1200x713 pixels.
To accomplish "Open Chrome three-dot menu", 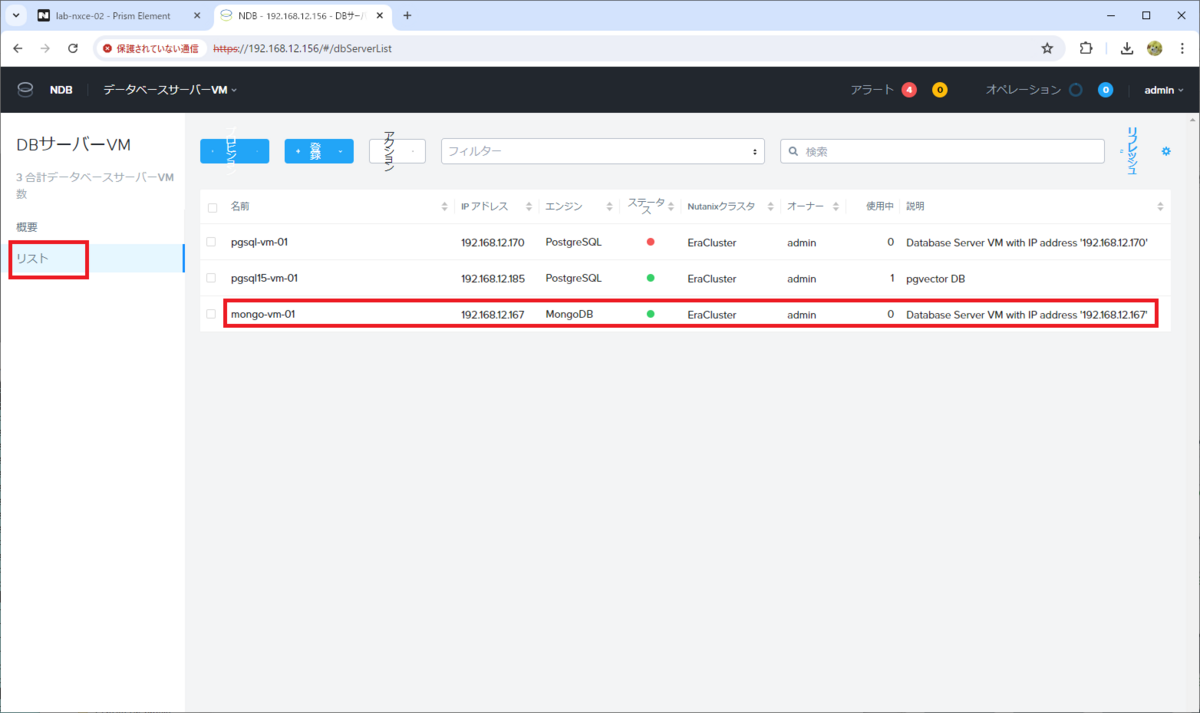I will 1181,48.
